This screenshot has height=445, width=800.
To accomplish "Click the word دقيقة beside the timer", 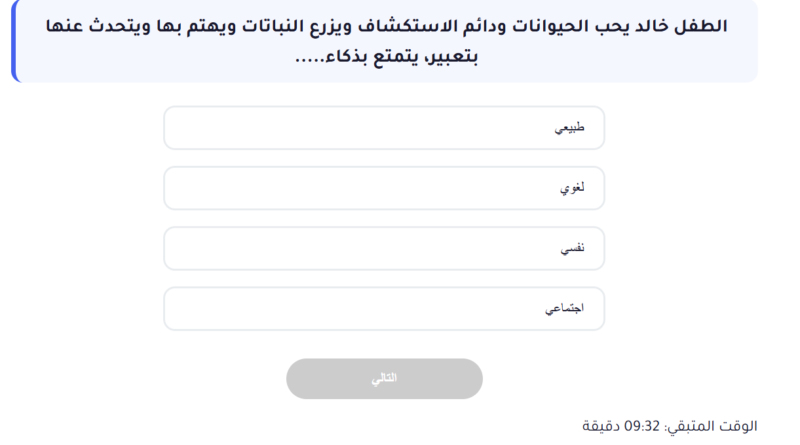I will (x=602, y=426).
